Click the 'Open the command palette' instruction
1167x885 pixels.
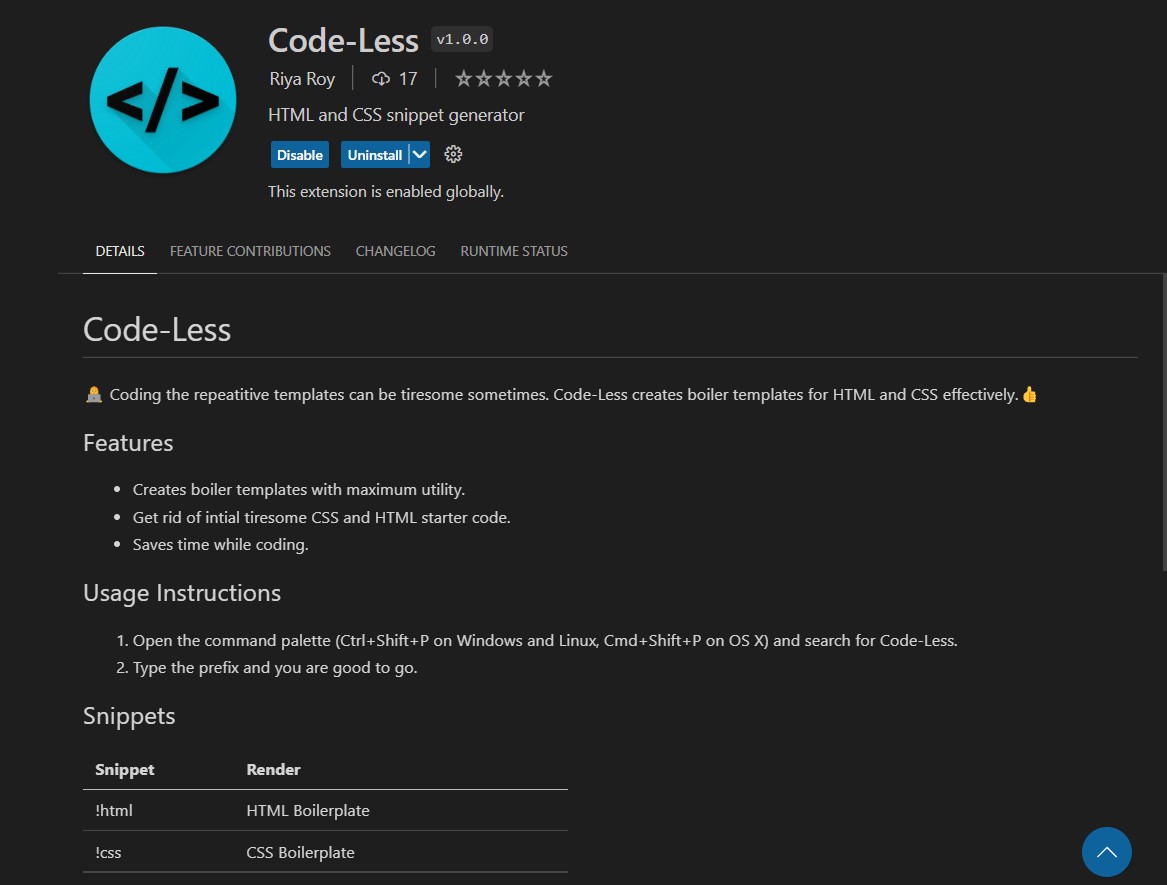pyautogui.click(x=545, y=641)
